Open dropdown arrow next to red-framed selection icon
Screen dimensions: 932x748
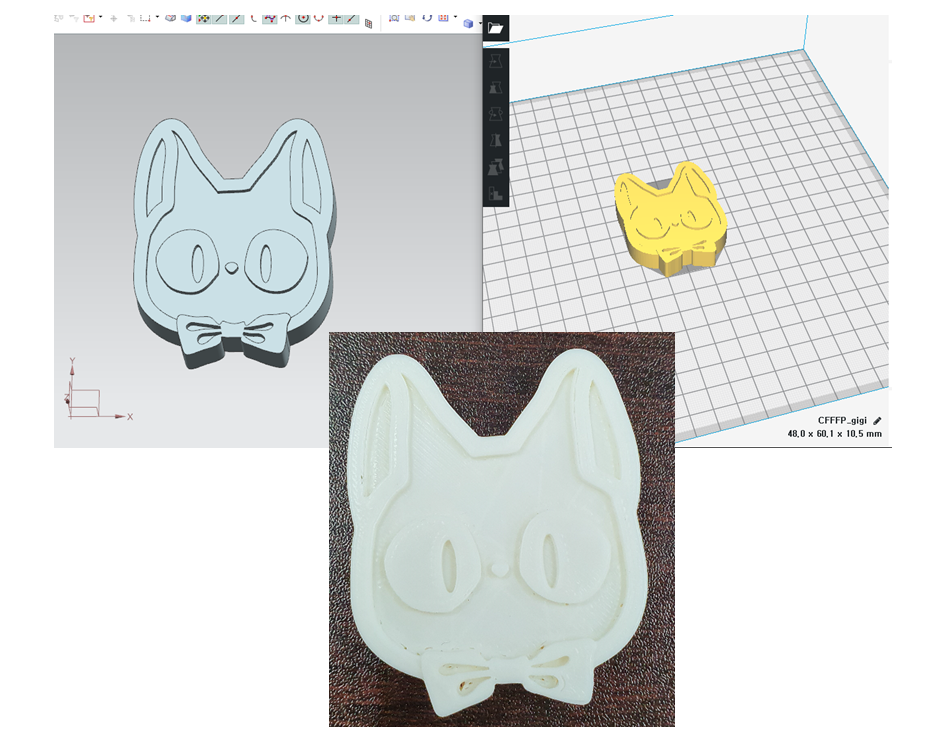click(x=100, y=17)
